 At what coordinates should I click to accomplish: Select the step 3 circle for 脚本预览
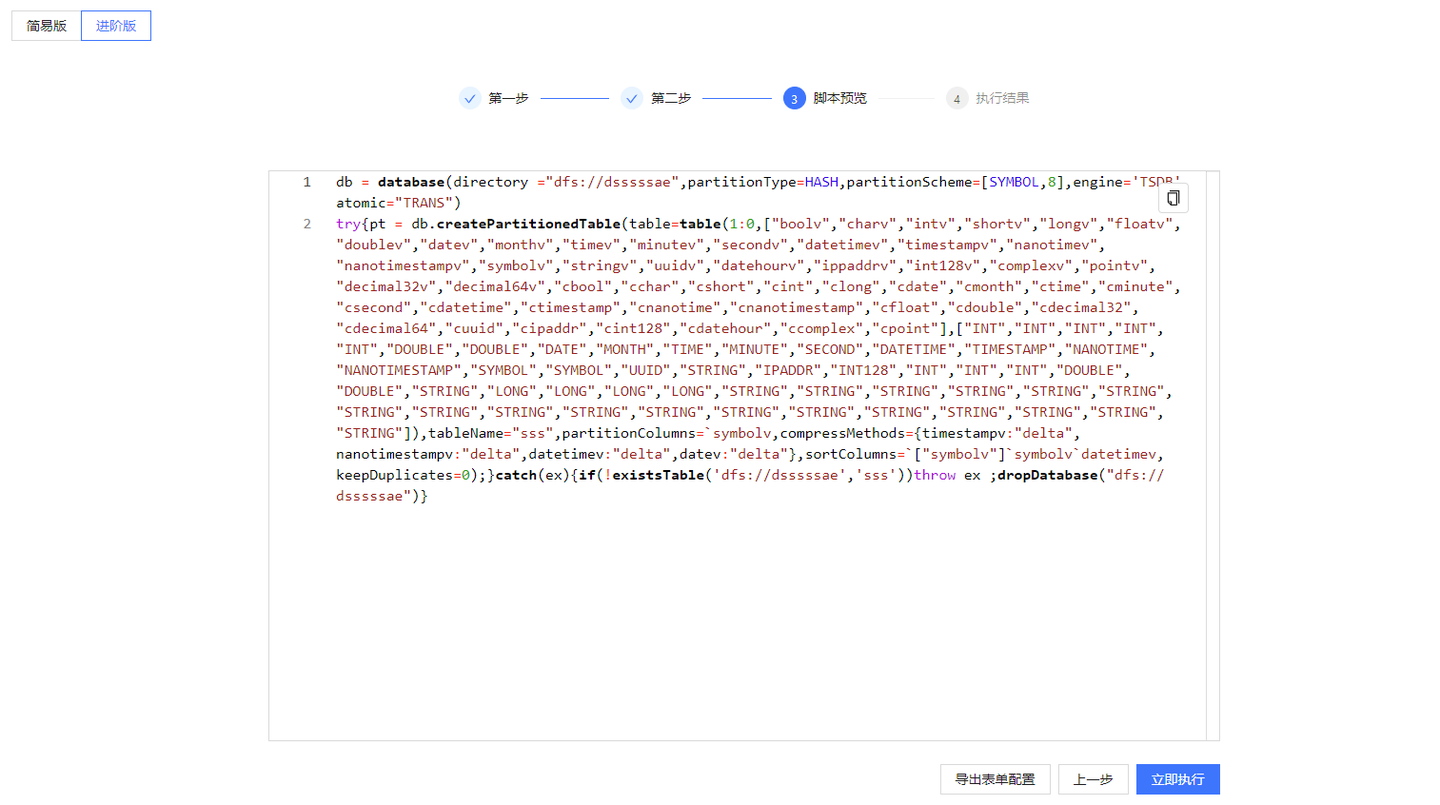pos(794,98)
